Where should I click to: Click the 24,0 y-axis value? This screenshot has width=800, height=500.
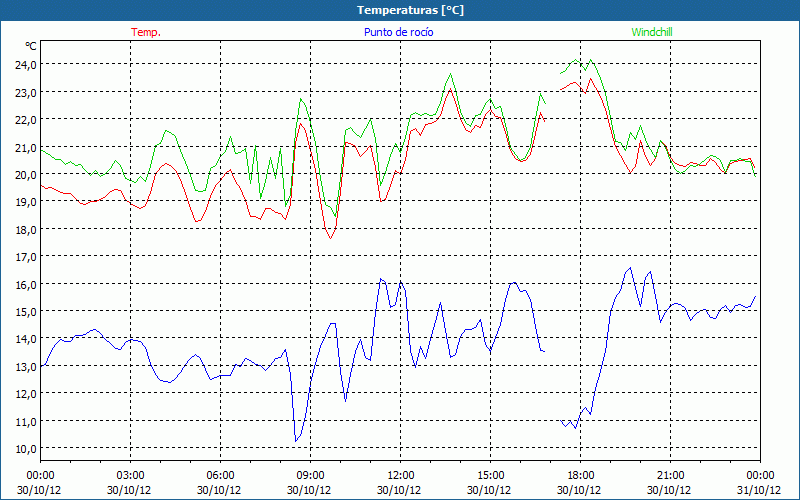(27, 65)
